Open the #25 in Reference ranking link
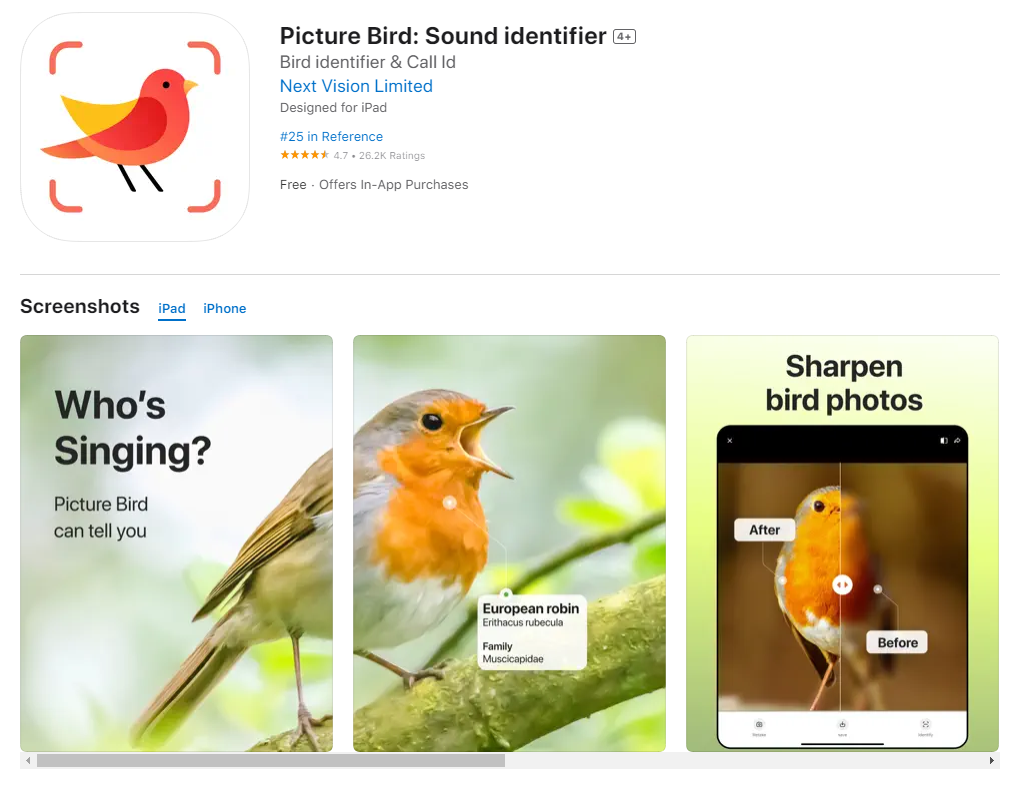1020x786 pixels. pyautogui.click(x=331, y=137)
